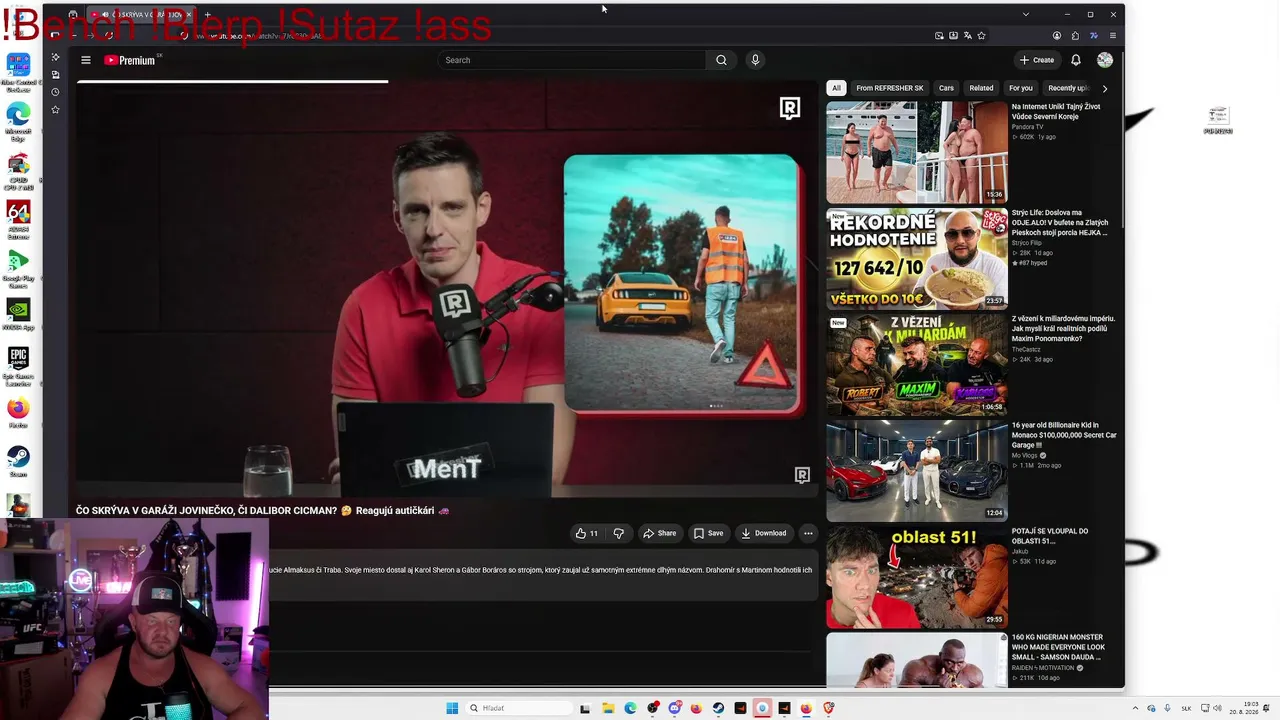Open the YouTube account avatar menu
Screen dimensions: 1280x720
tap(1105, 60)
